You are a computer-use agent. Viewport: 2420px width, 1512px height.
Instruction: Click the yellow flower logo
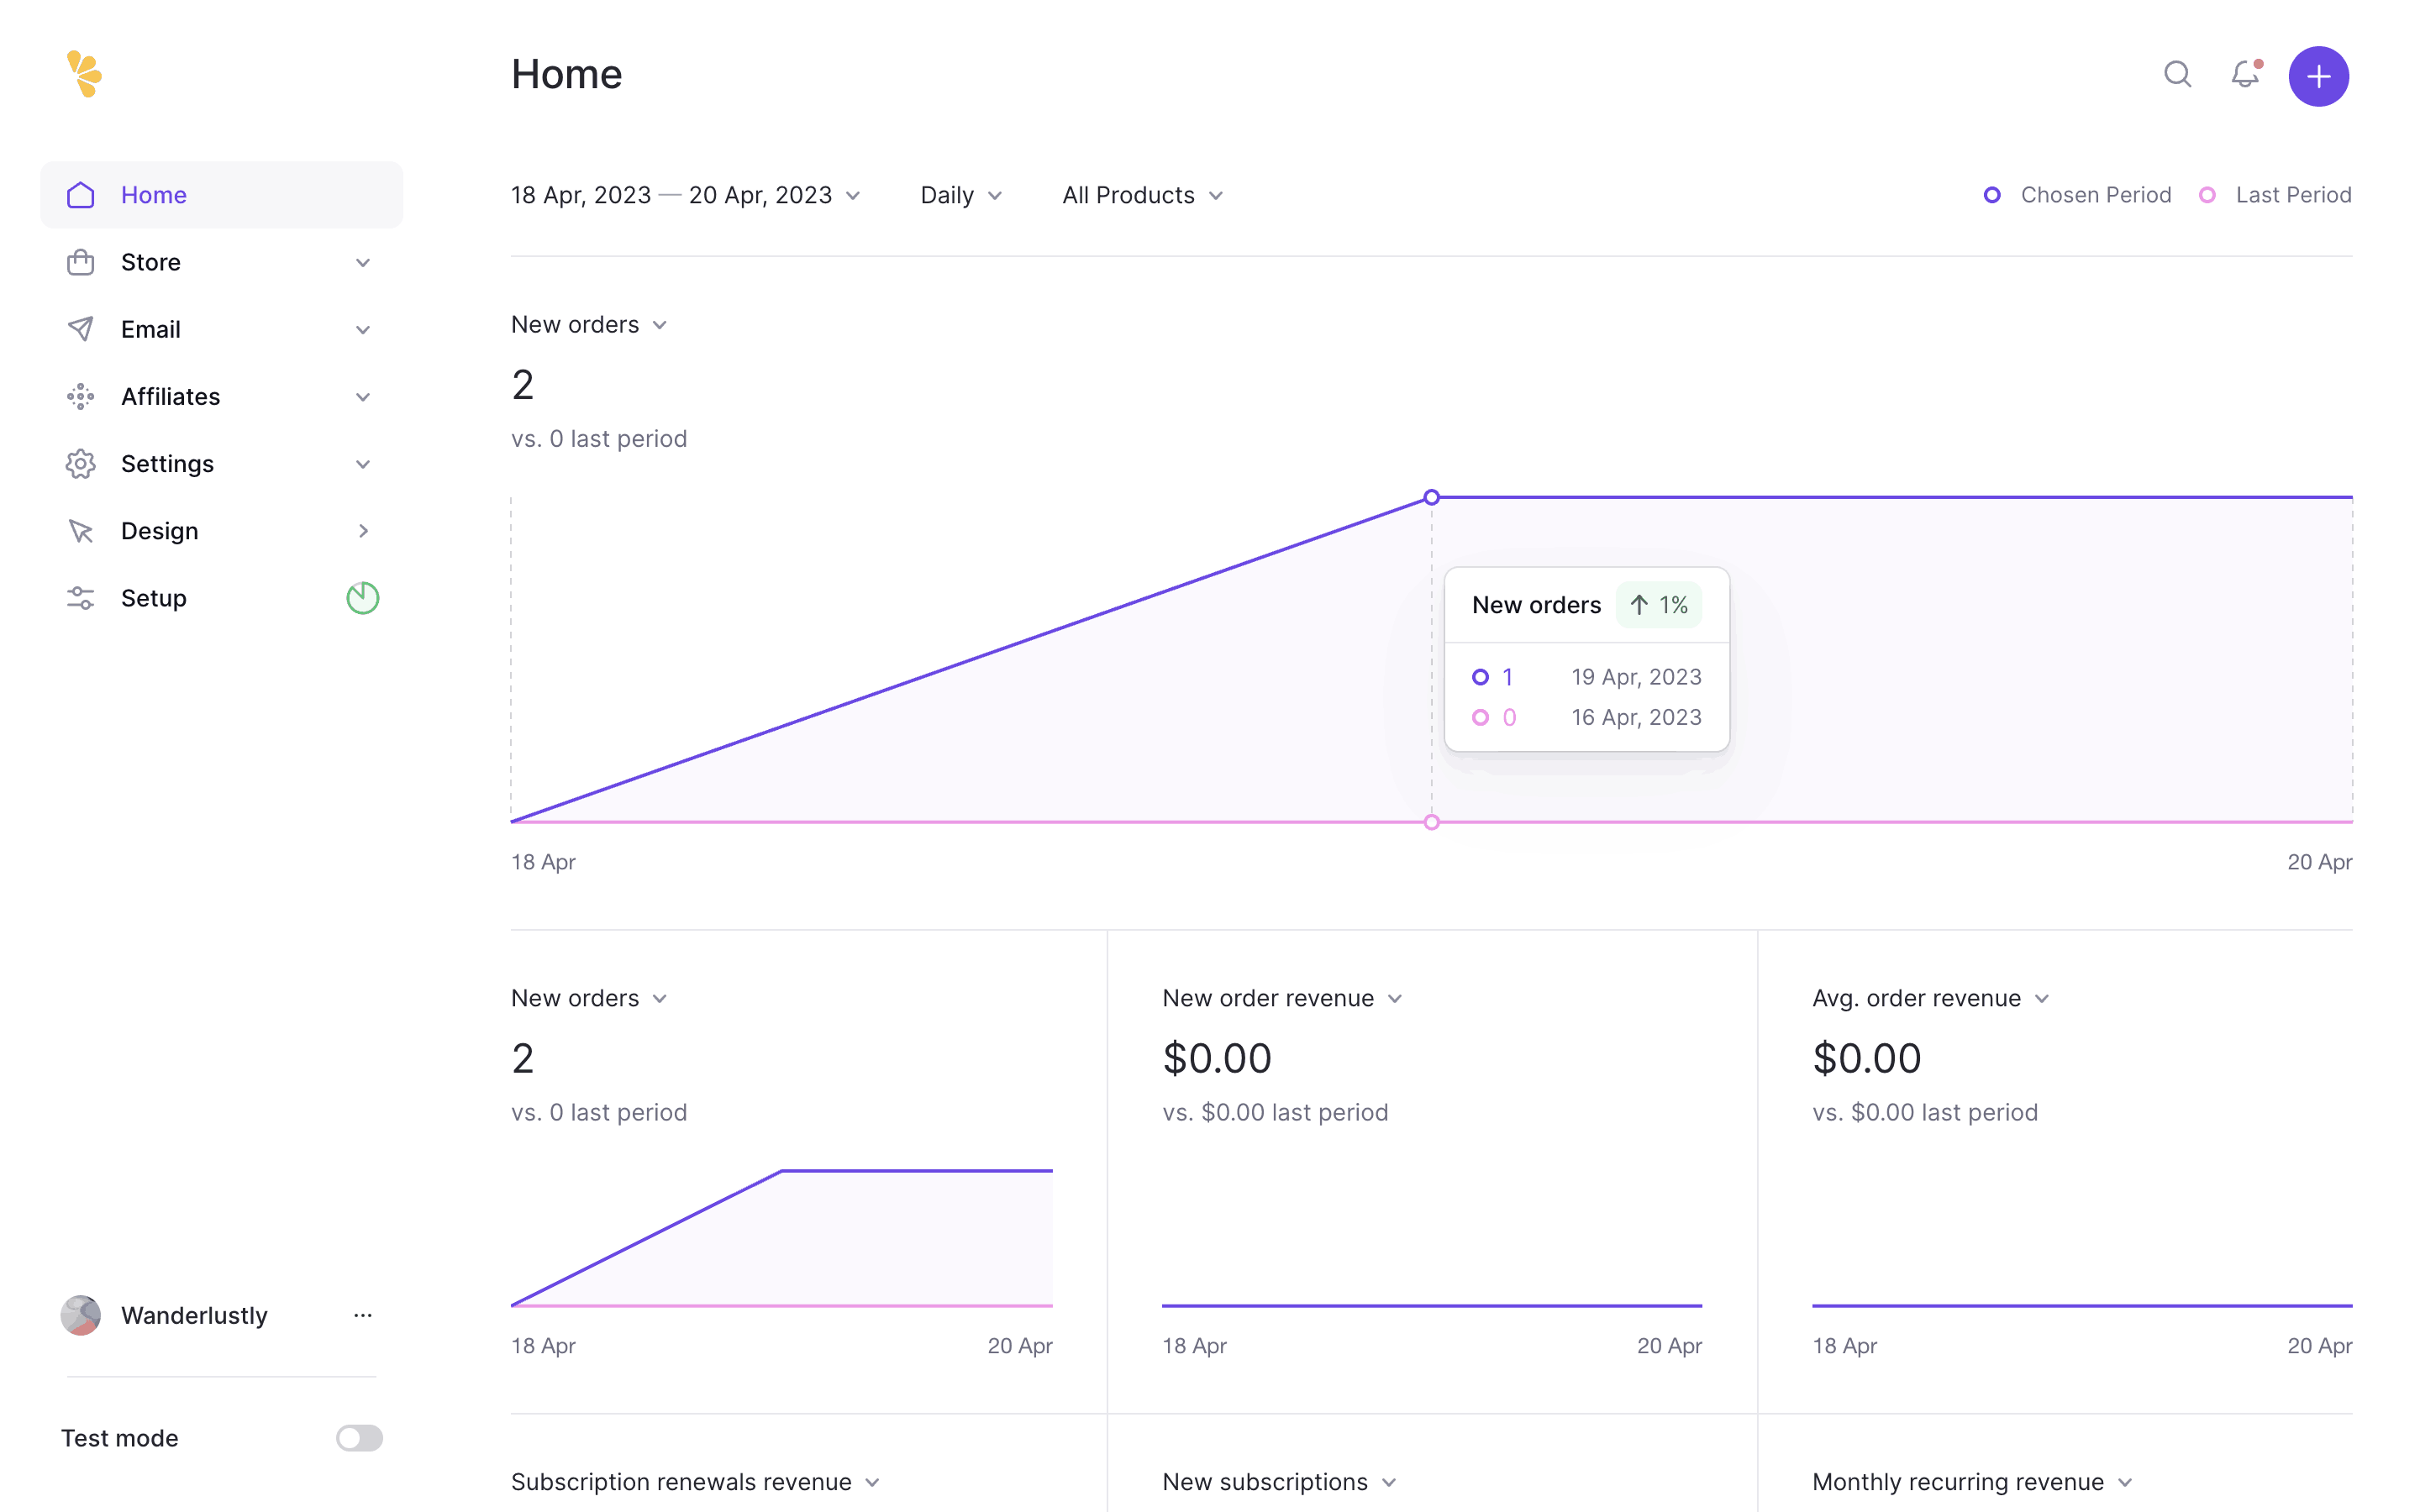click(x=85, y=74)
